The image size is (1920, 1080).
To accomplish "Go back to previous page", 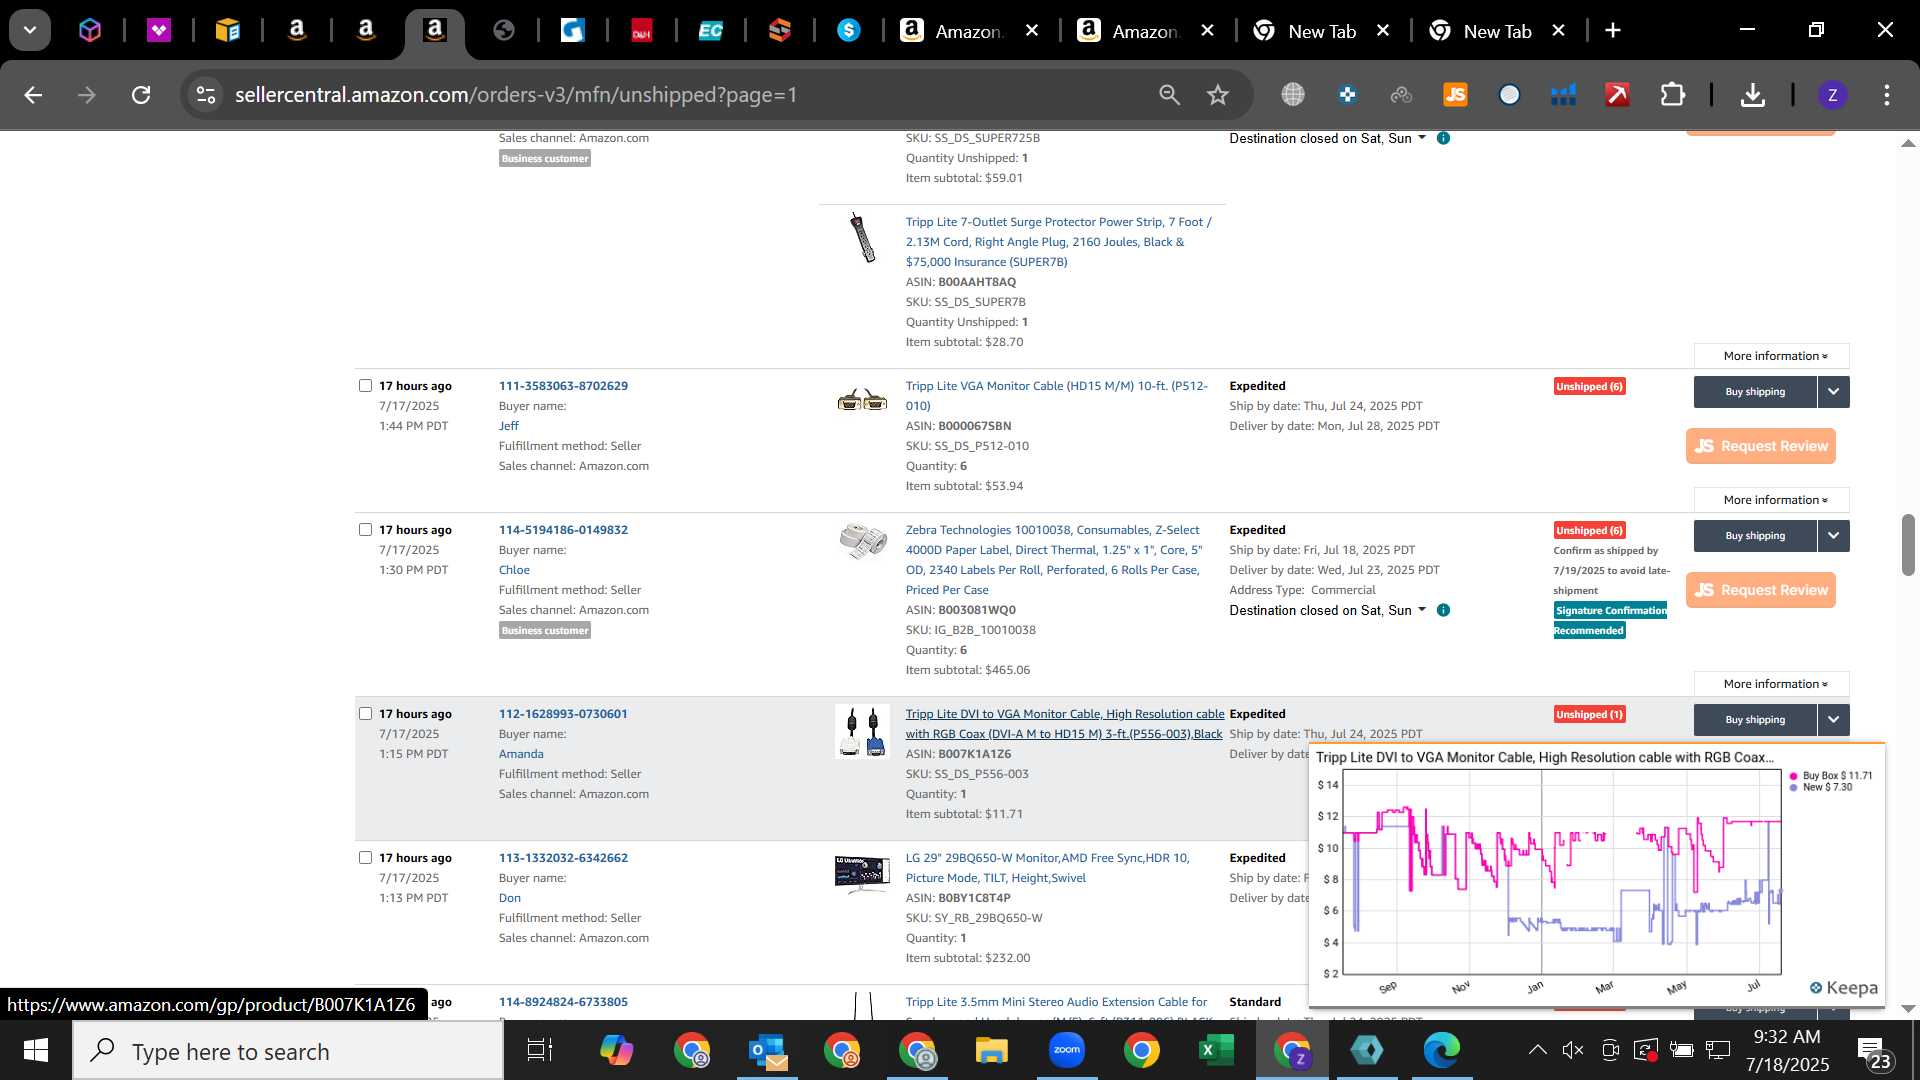I will (x=33, y=95).
